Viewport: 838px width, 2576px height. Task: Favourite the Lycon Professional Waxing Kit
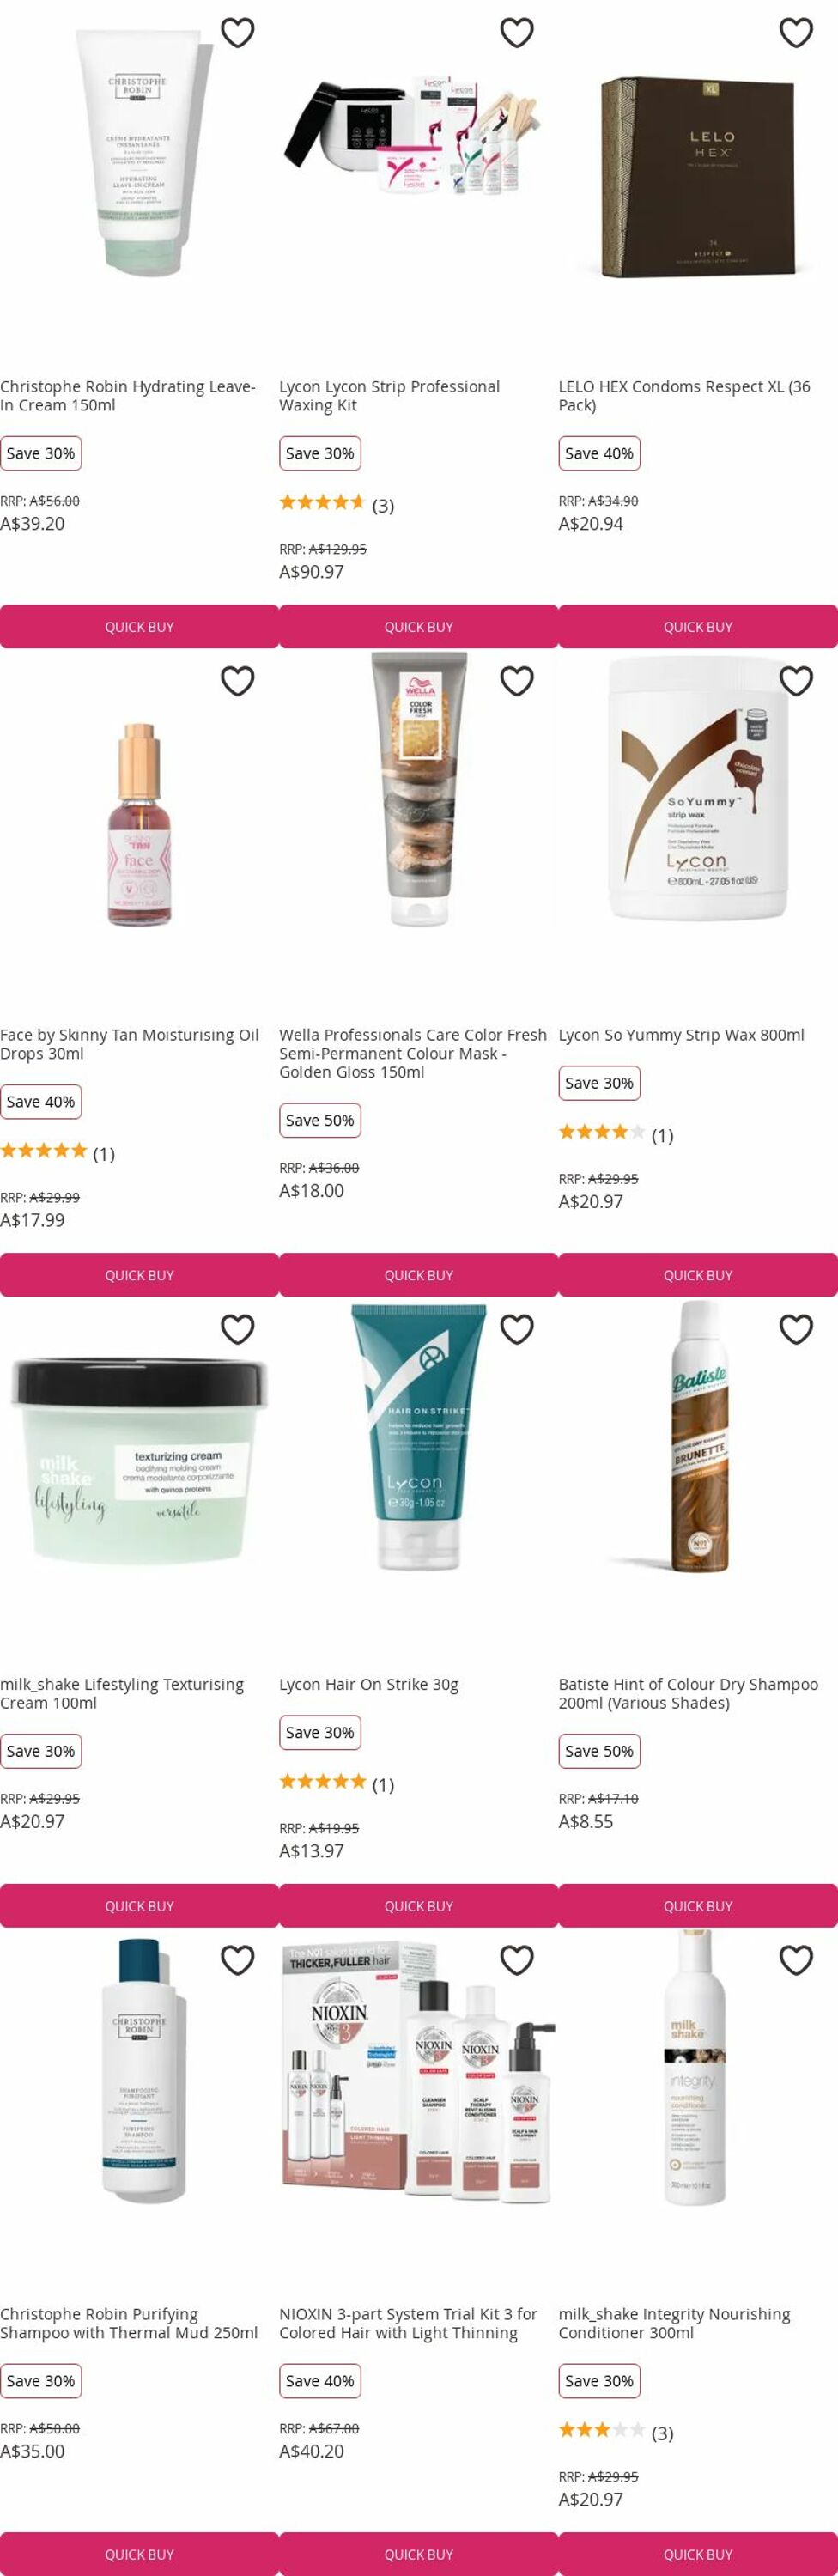(516, 33)
